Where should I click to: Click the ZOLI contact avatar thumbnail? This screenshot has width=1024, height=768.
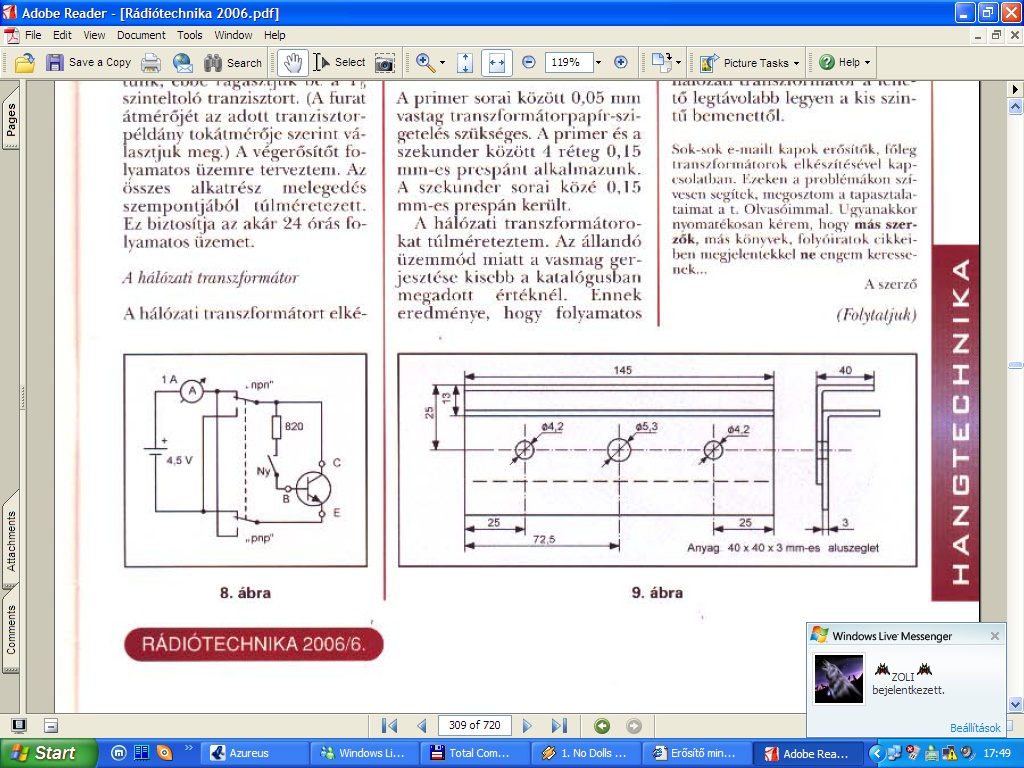coord(839,679)
